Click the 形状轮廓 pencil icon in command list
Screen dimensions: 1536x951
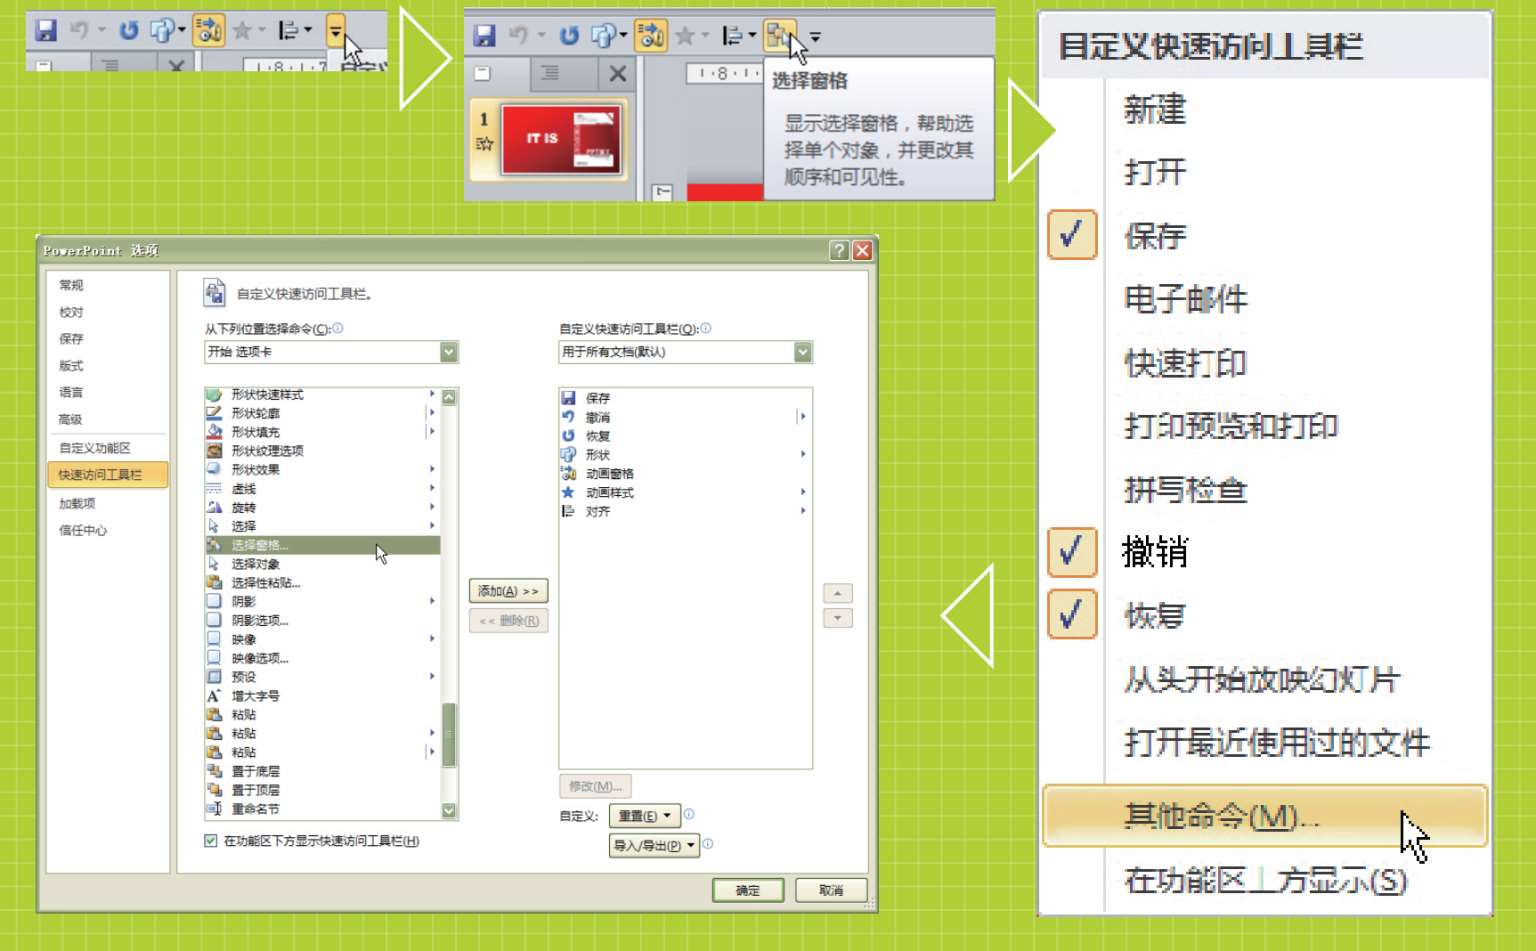(x=213, y=412)
